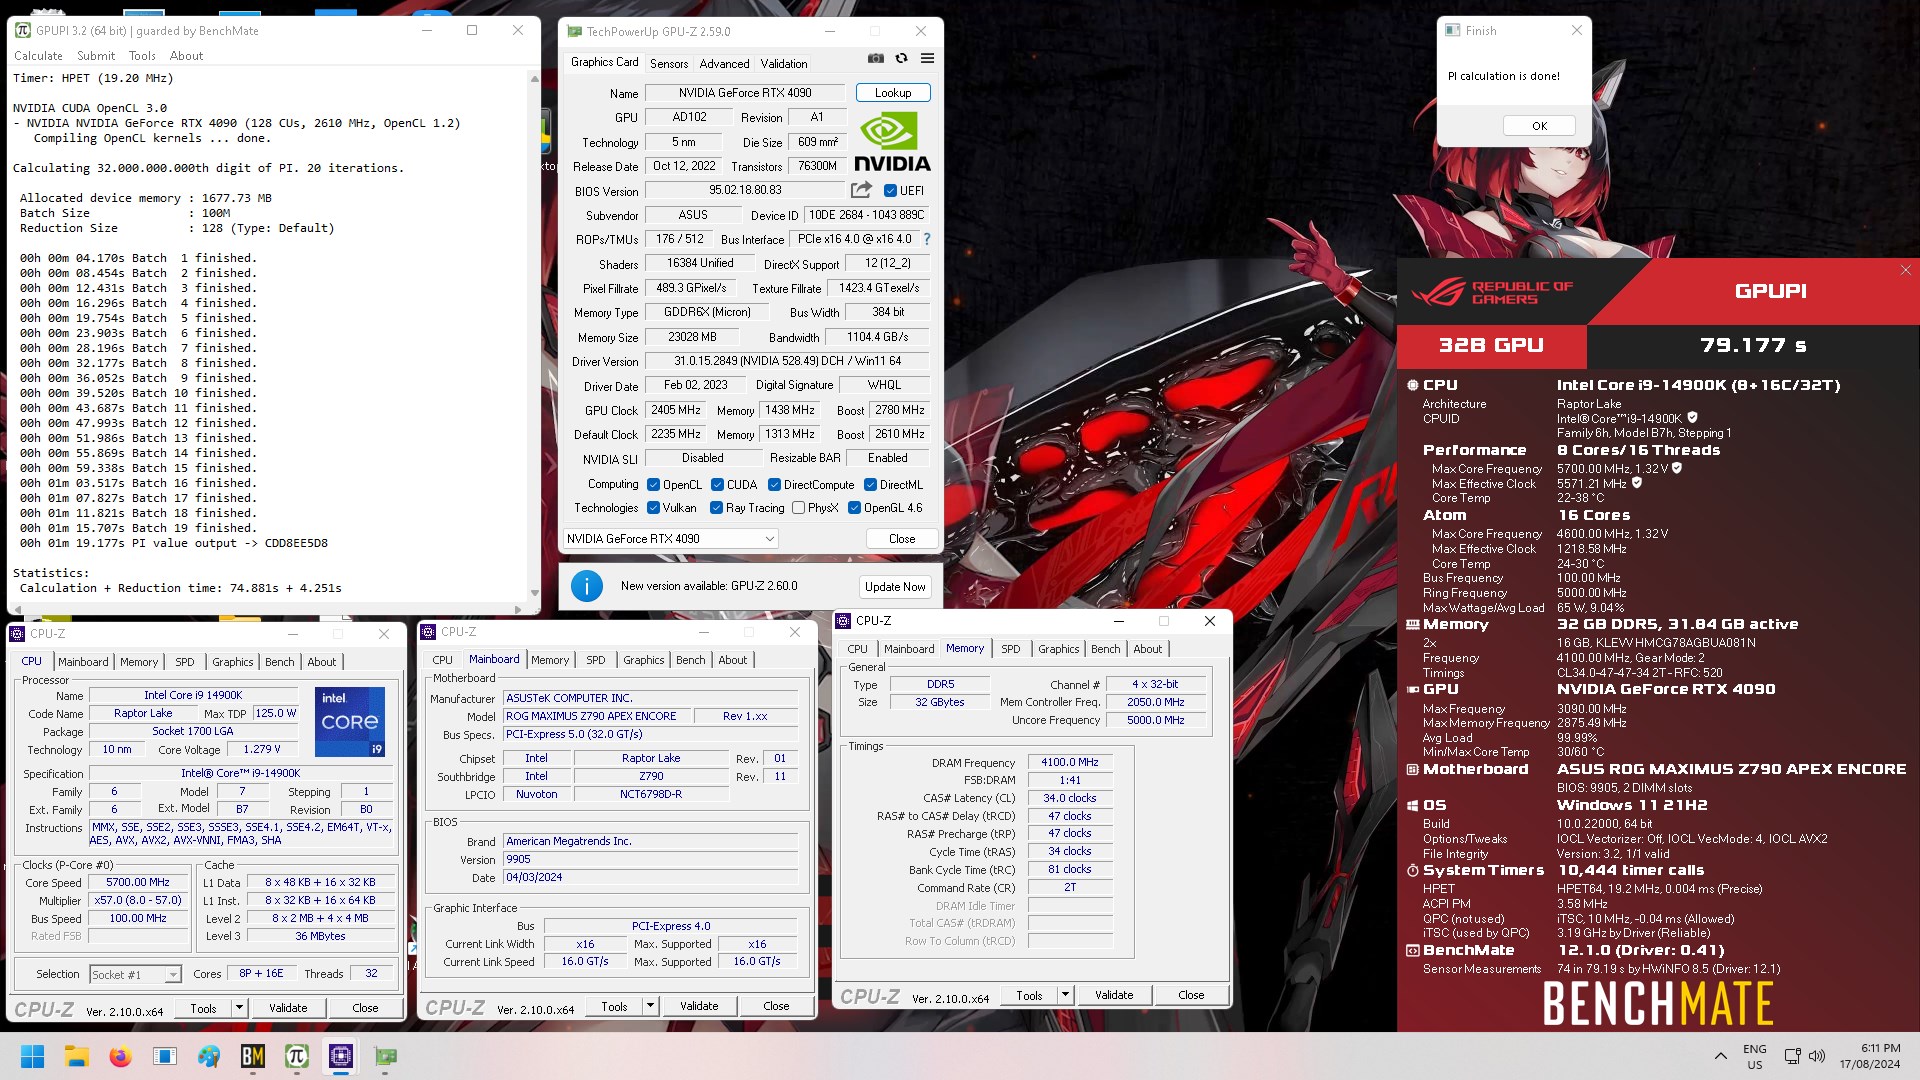The height and width of the screenshot is (1080, 1920).
Task: Click Update Now for GPU-Z 2.60.0
Action: (x=895, y=586)
